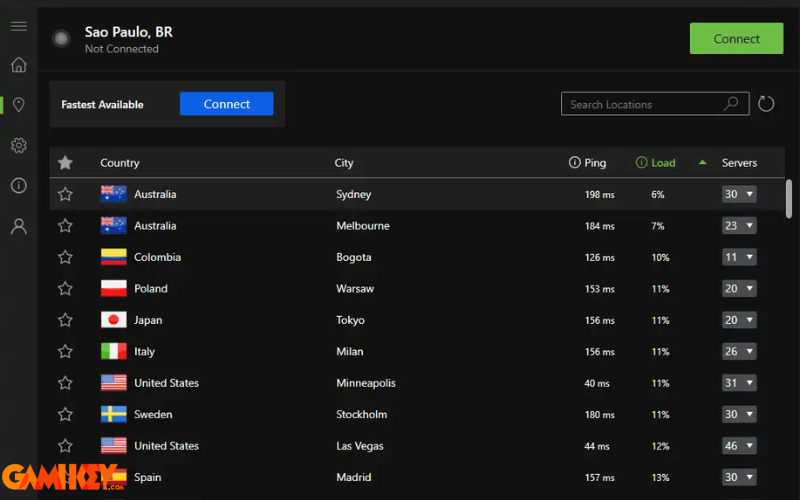This screenshot has height=500, width=800.
Task: Open the Settings gear icon
Action: 18,146
